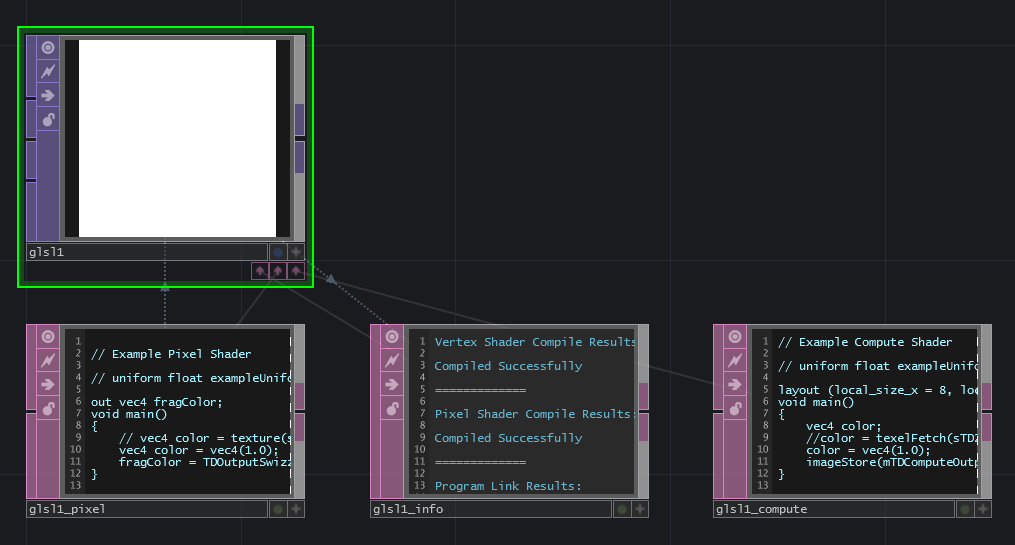Toggle the lock flag on glsl1 node
Viewport: 1015px width, 545px height.
coord(48,120)
